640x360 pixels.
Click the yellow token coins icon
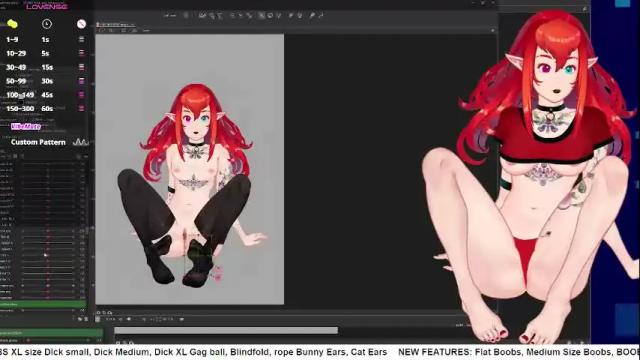click(x=12, y=24)
